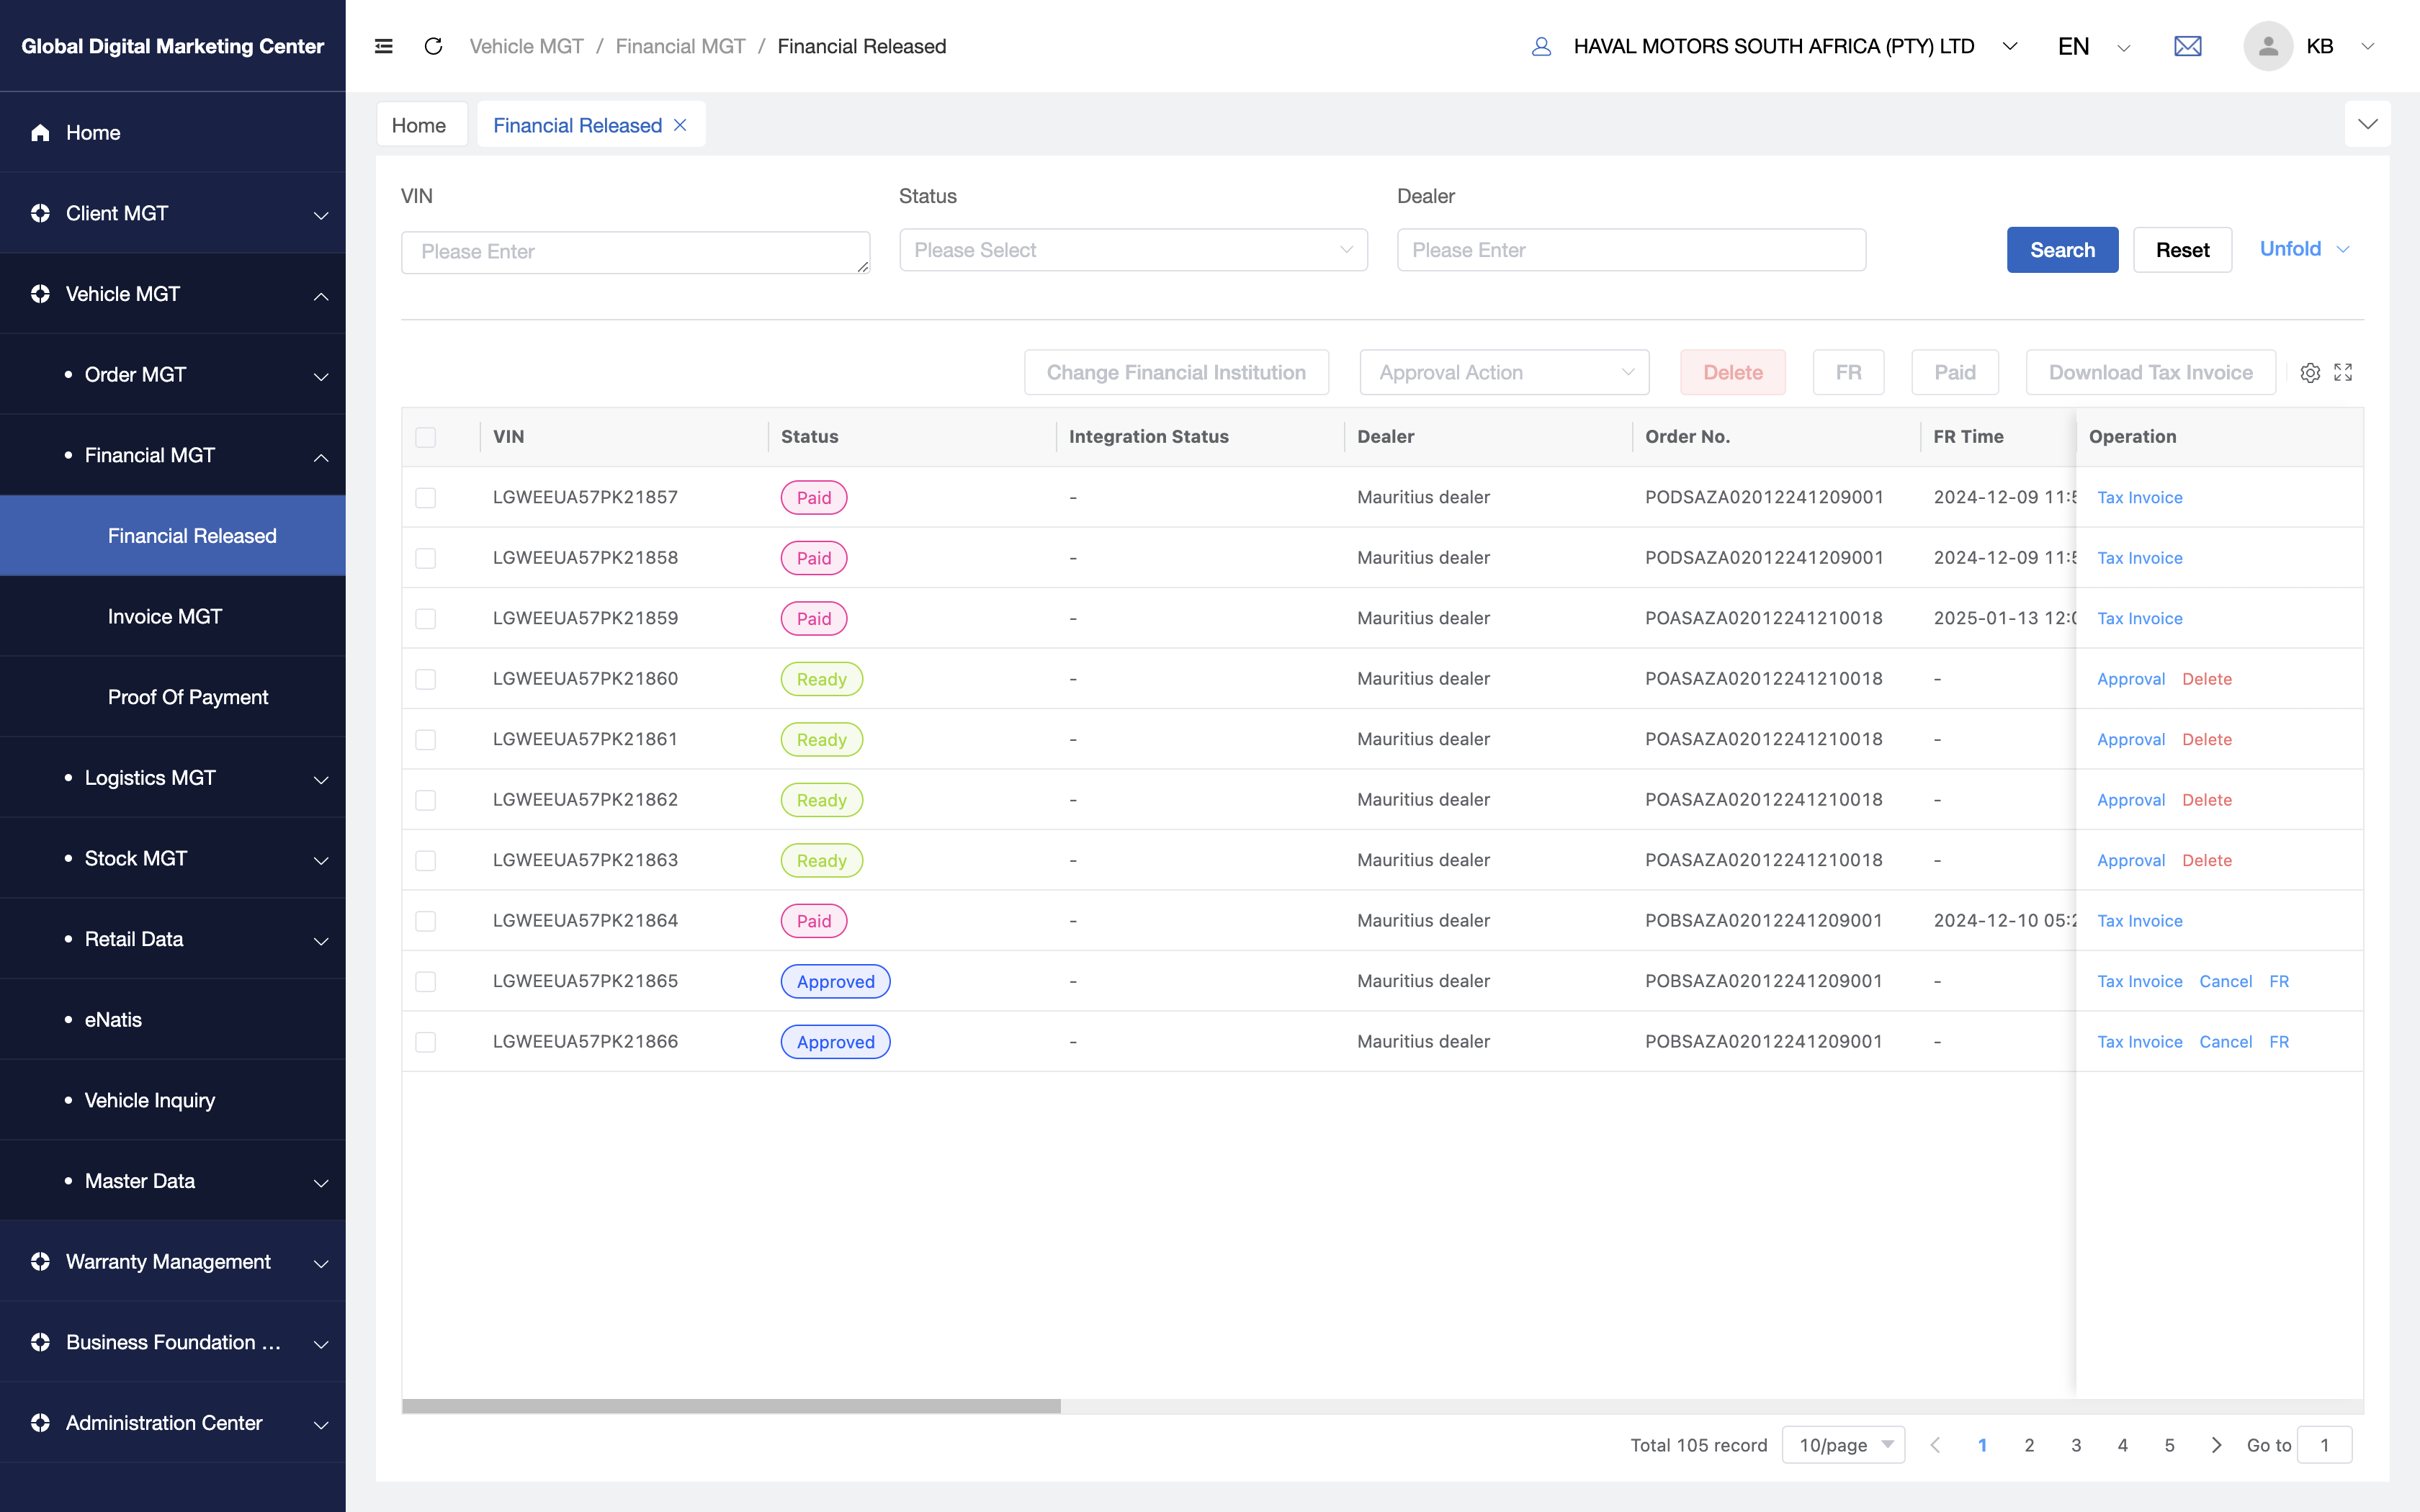Open the Status Please Select dropdown

[1133, 250]
